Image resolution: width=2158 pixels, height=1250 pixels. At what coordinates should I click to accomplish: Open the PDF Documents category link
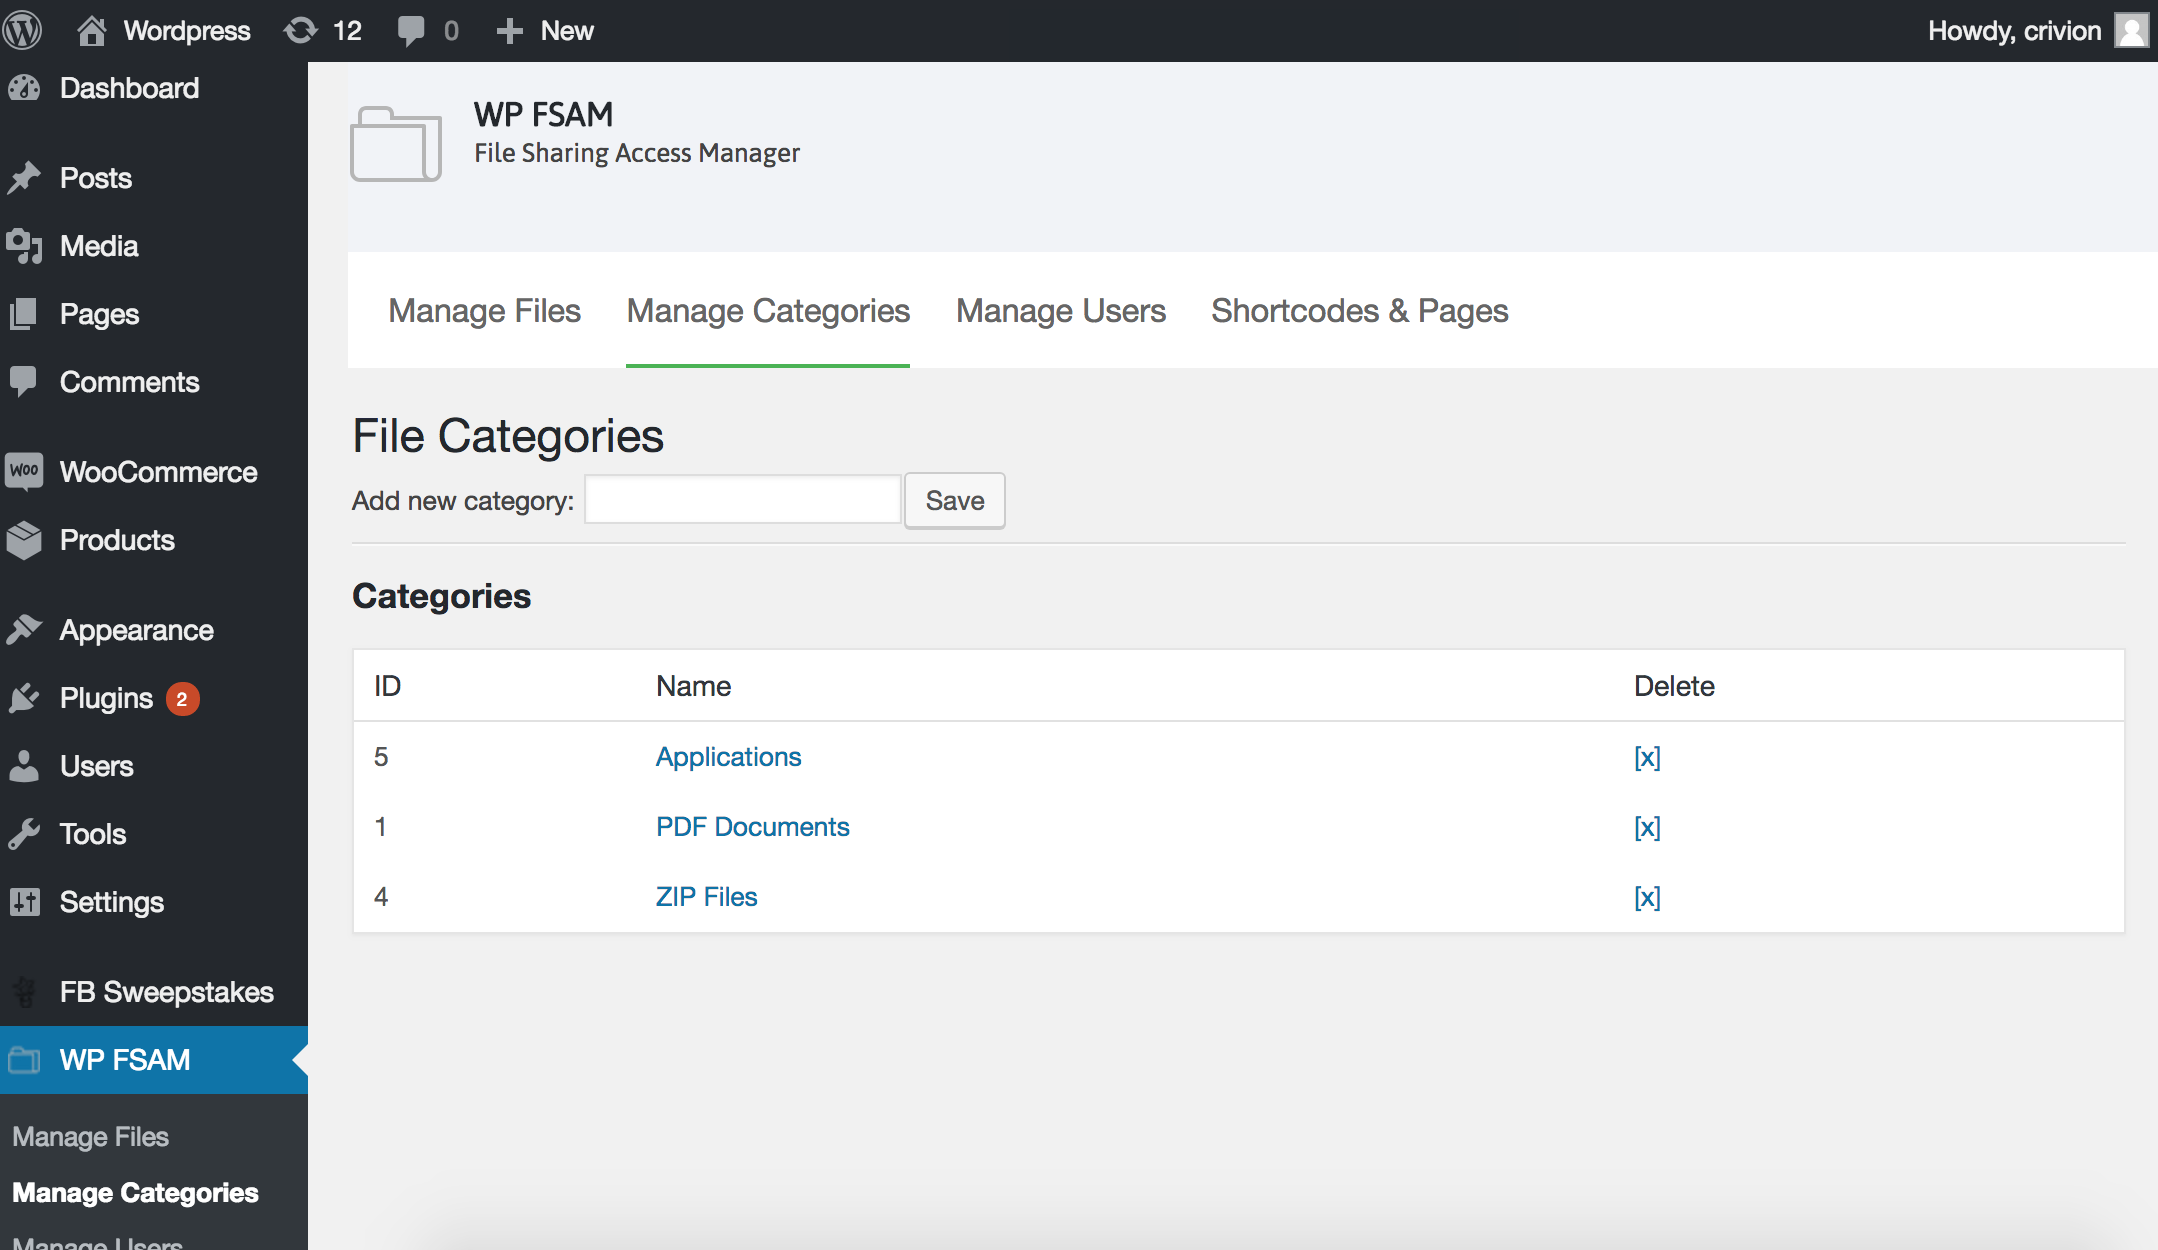point(752,827)
